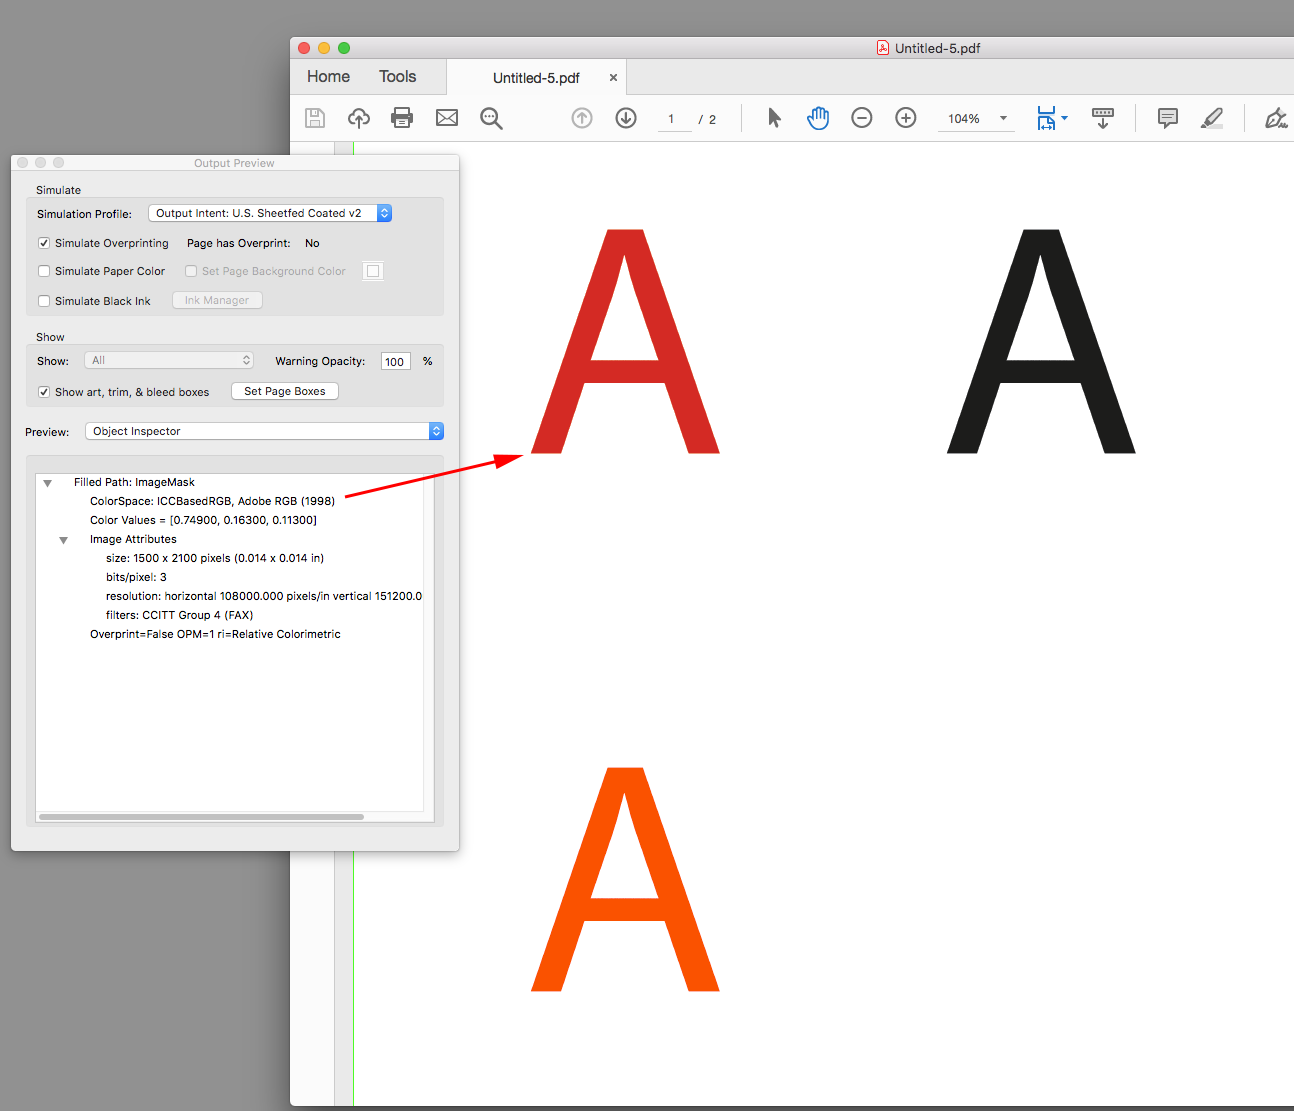Click the page background color swatch
Viewport: 1294px width, 1111px height.
point(373,271)
